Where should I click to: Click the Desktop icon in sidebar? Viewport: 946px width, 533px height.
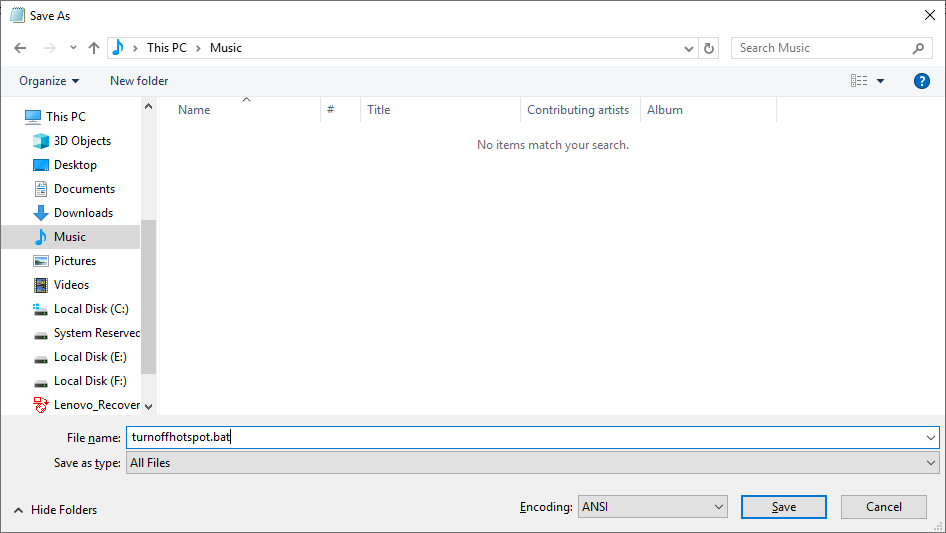(41, 165)
